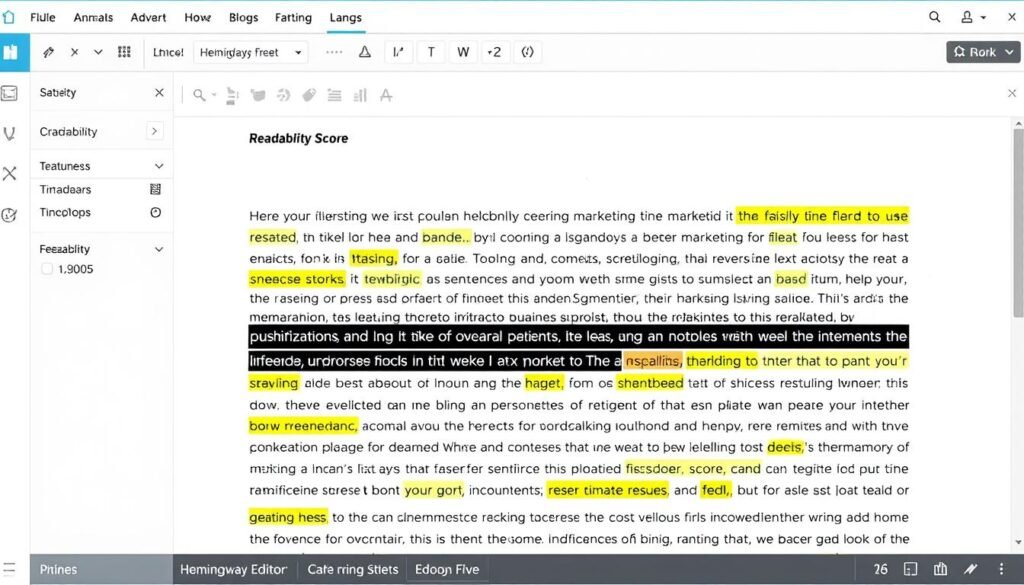
Task: Switch to the Edoon Five tab
Action: tap(447, 568)
